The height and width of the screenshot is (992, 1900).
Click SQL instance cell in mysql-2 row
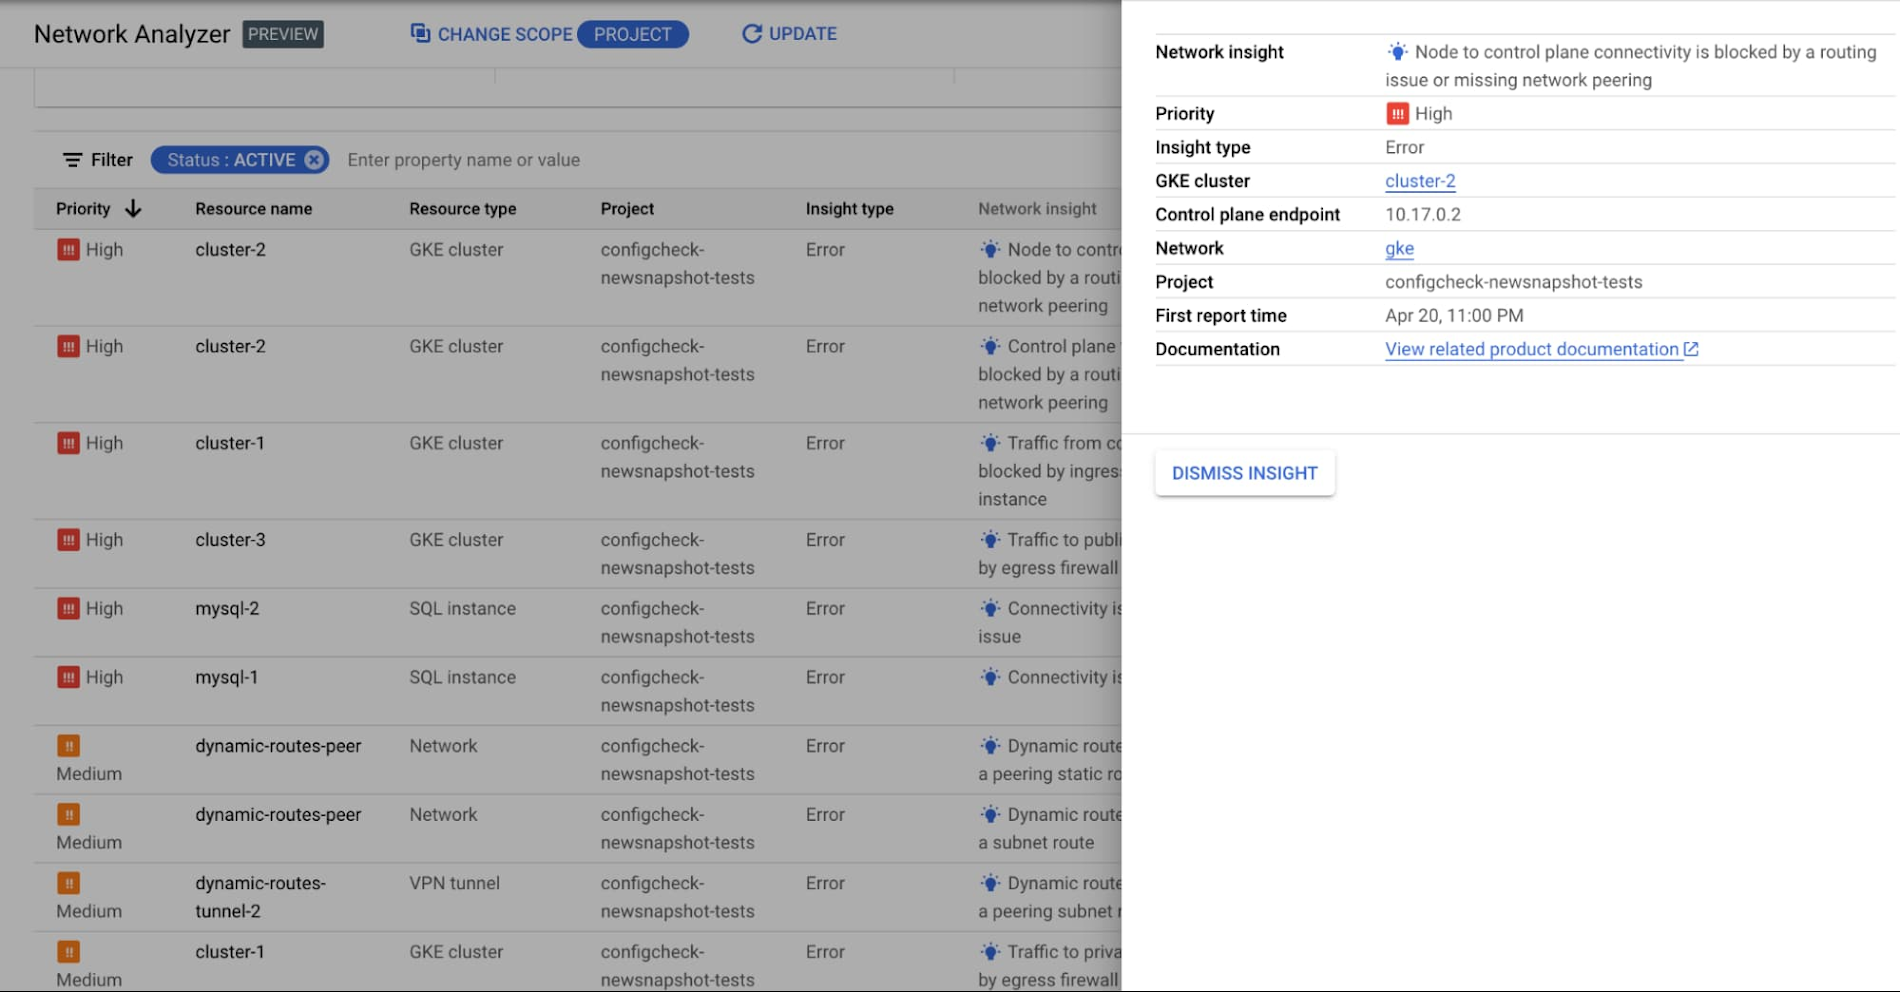[462, 608]
